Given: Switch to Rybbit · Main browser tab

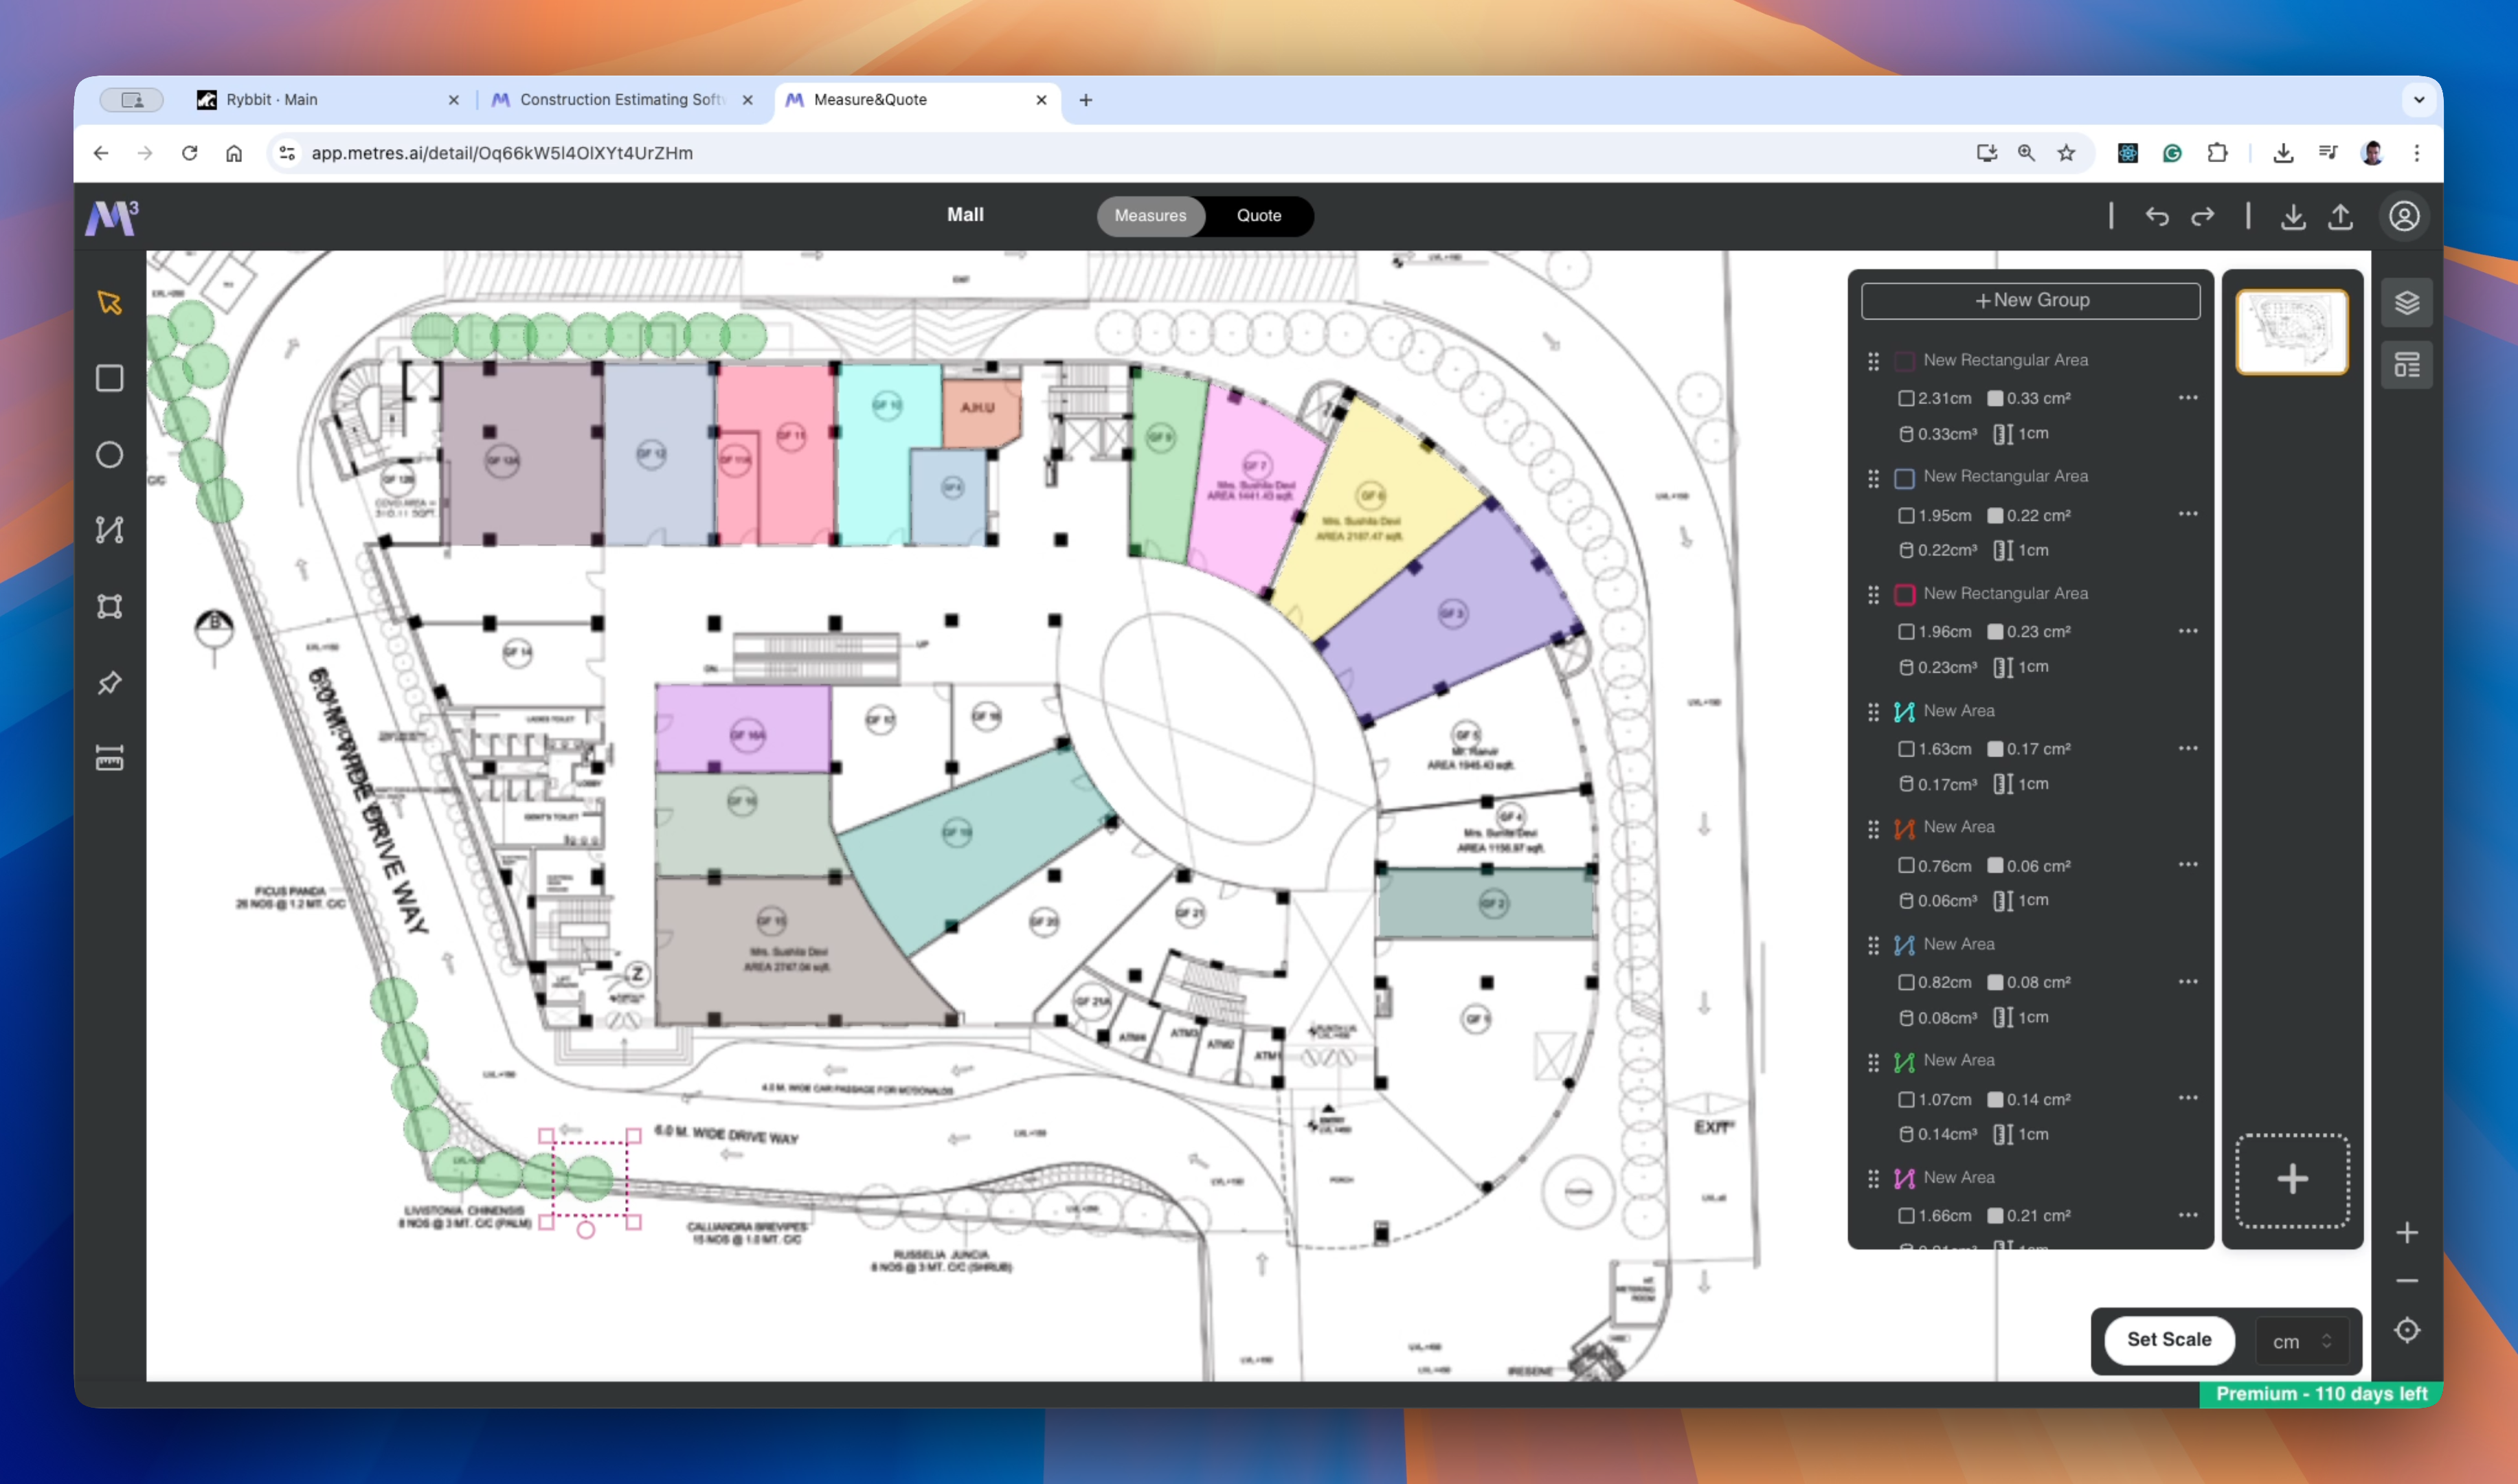Looking at the screenshot, I should pyautogui.click(x=272, y=100).
